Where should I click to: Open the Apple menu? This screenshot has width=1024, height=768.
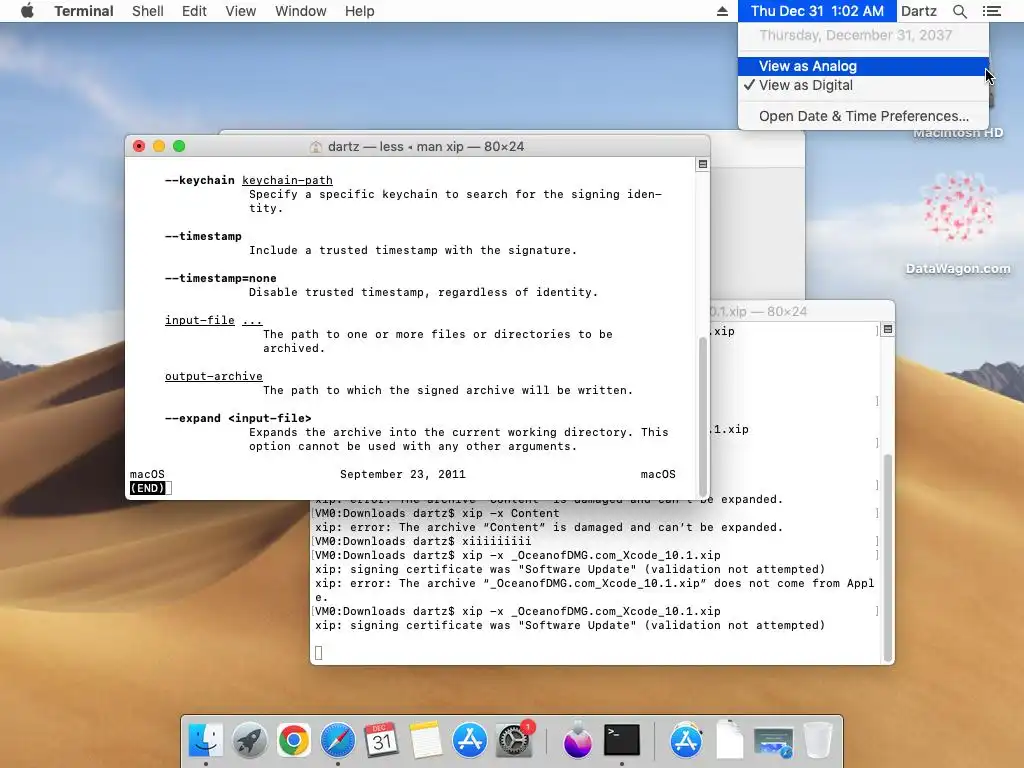pyautogui.click(x=27, y=11)
